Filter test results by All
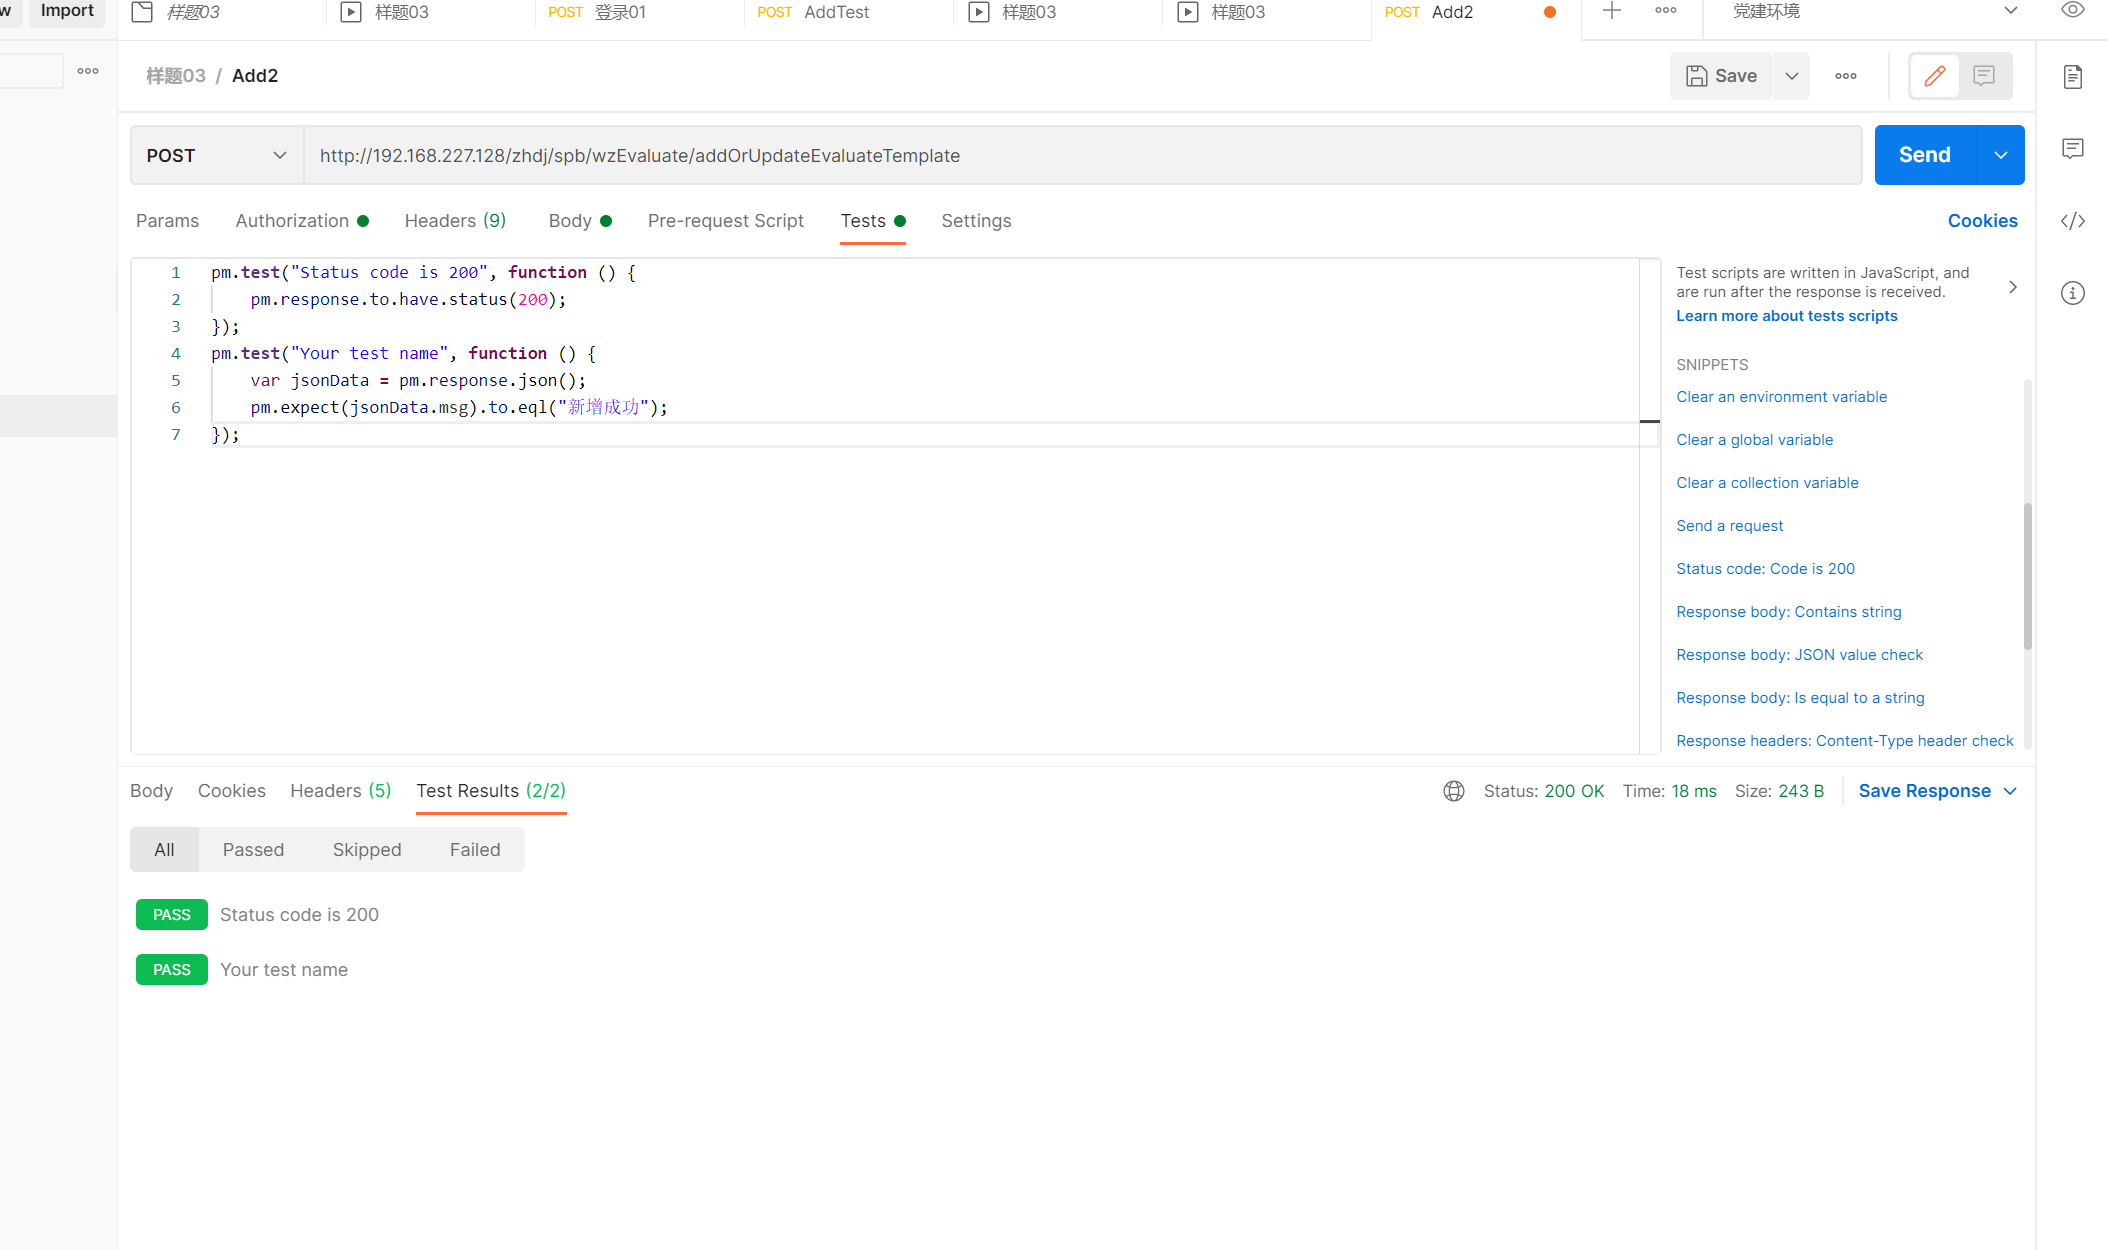 164,850
